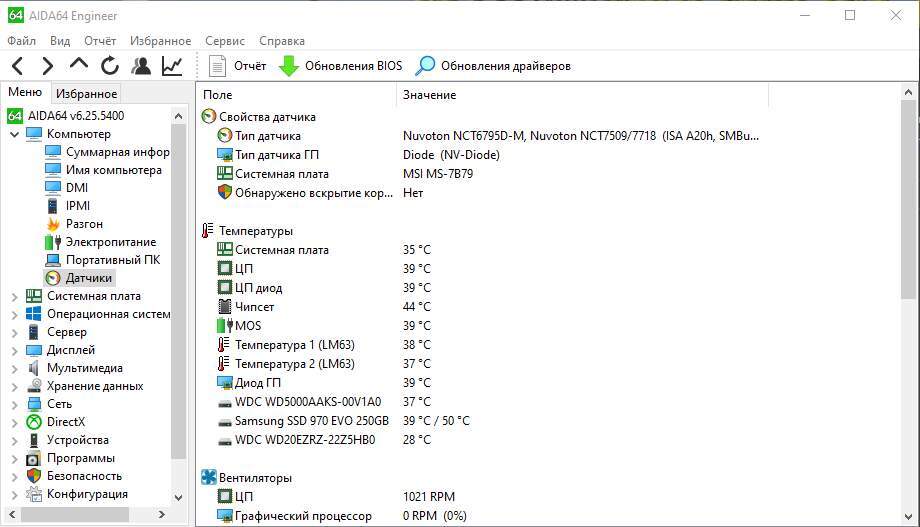
Task: Click the Значение column header
Action: [430, 95]
